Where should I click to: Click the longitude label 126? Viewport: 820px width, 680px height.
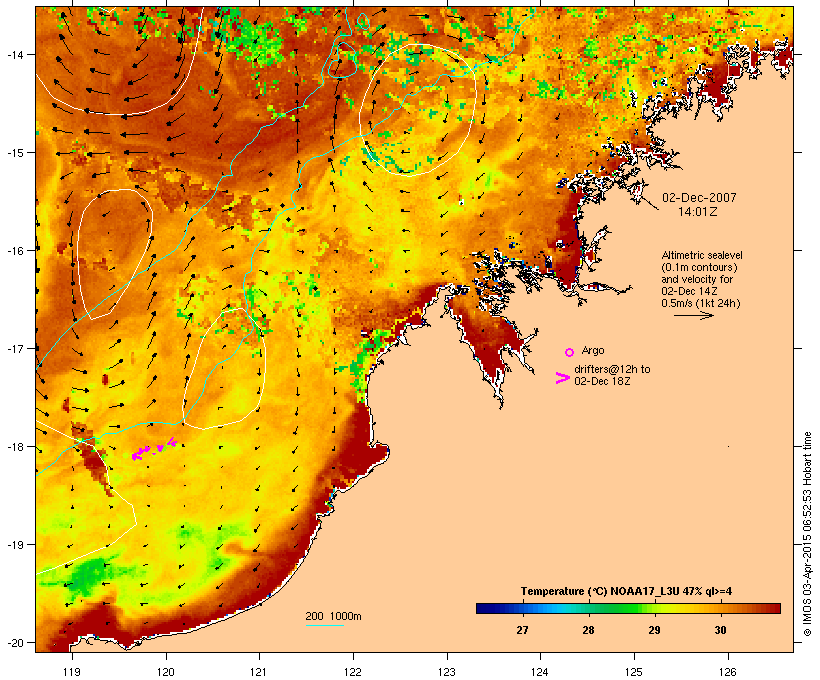pos(727,672)
